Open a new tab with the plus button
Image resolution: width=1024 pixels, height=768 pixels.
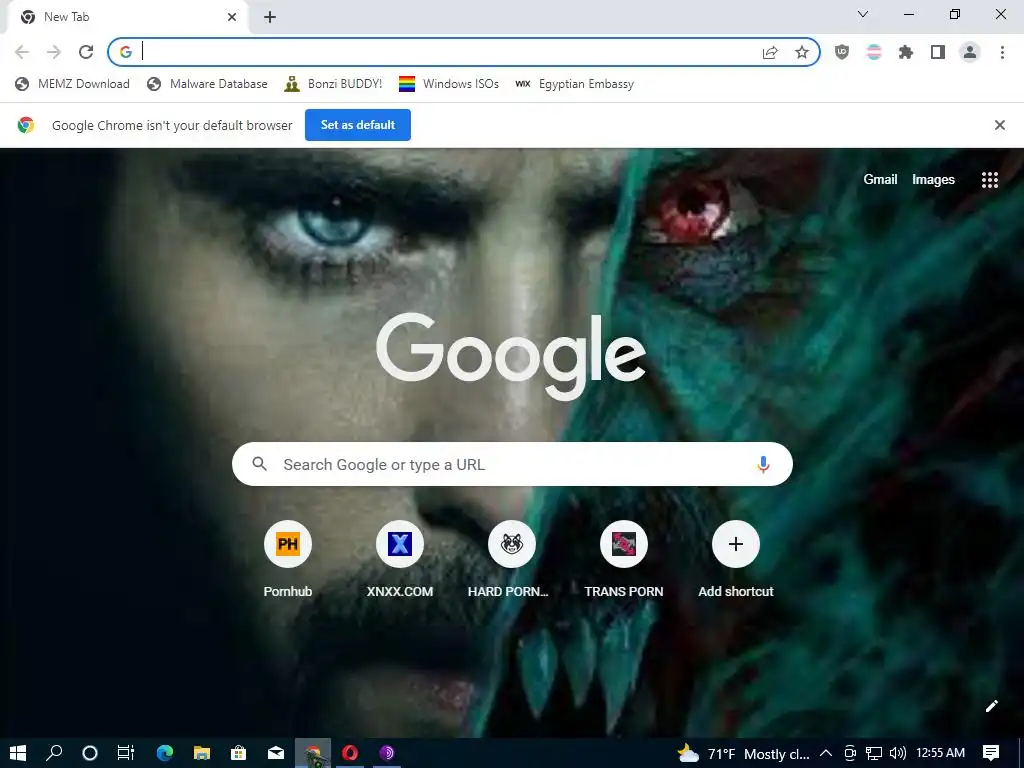tap(270, 17)
